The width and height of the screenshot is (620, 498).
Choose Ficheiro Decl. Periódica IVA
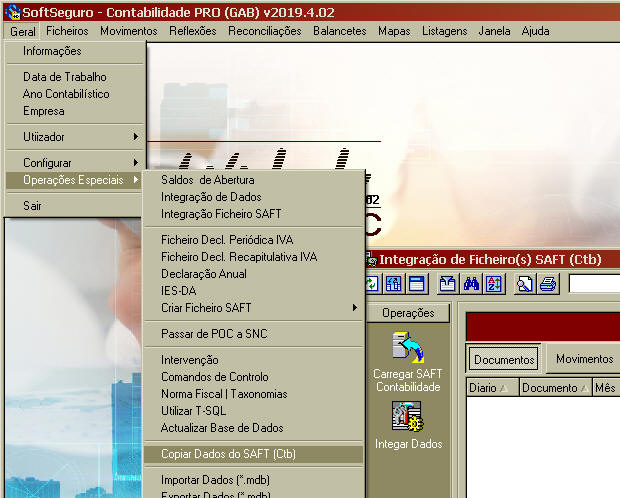(253, 240)
